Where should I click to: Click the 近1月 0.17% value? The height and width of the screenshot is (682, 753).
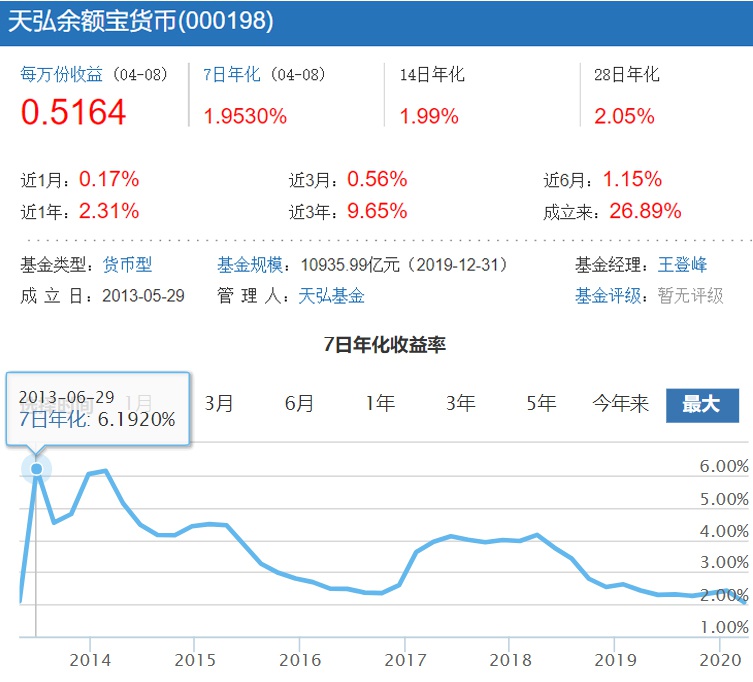[x=109, y=179]
